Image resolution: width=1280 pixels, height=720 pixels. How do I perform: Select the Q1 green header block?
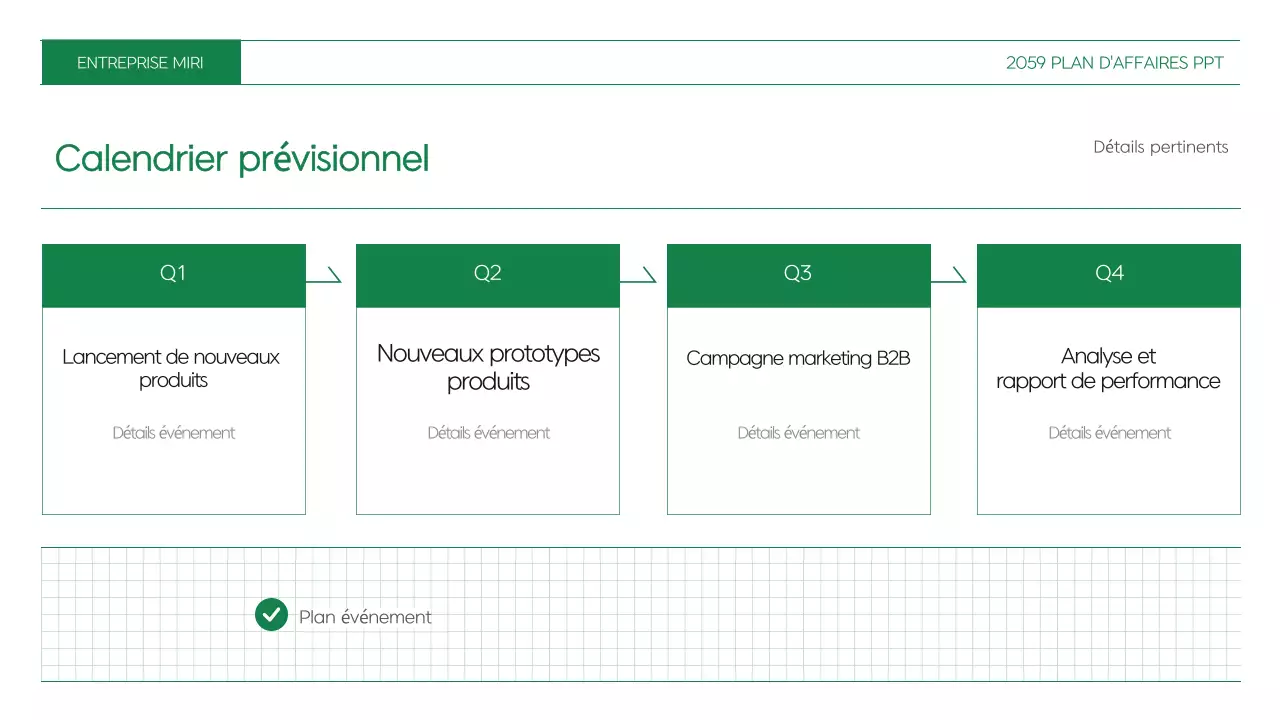(173, 274)
